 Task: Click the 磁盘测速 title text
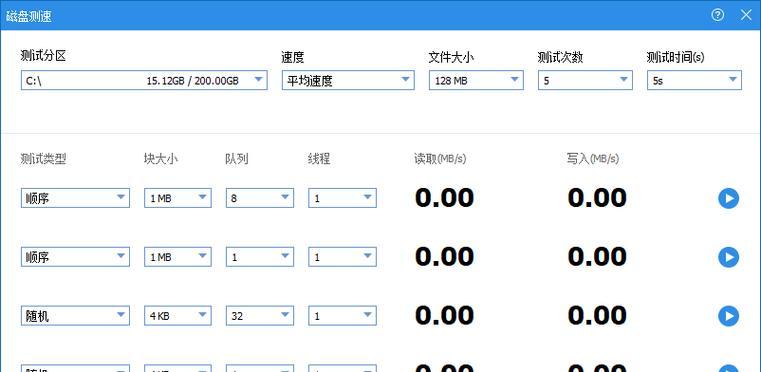coord(29,16)
